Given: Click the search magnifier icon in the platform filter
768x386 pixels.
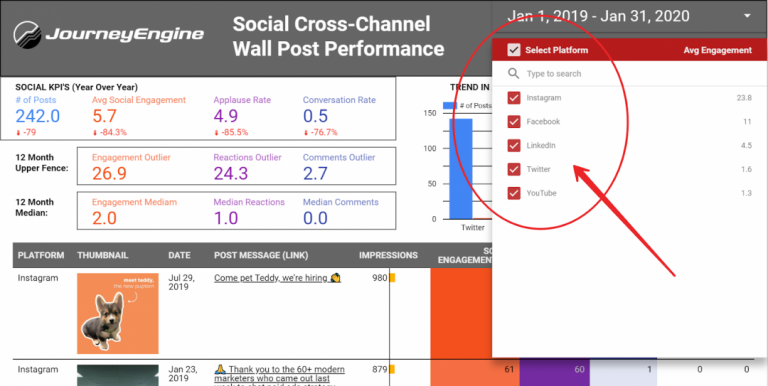Looking at the screenshot, I should [x=513, y=73].
